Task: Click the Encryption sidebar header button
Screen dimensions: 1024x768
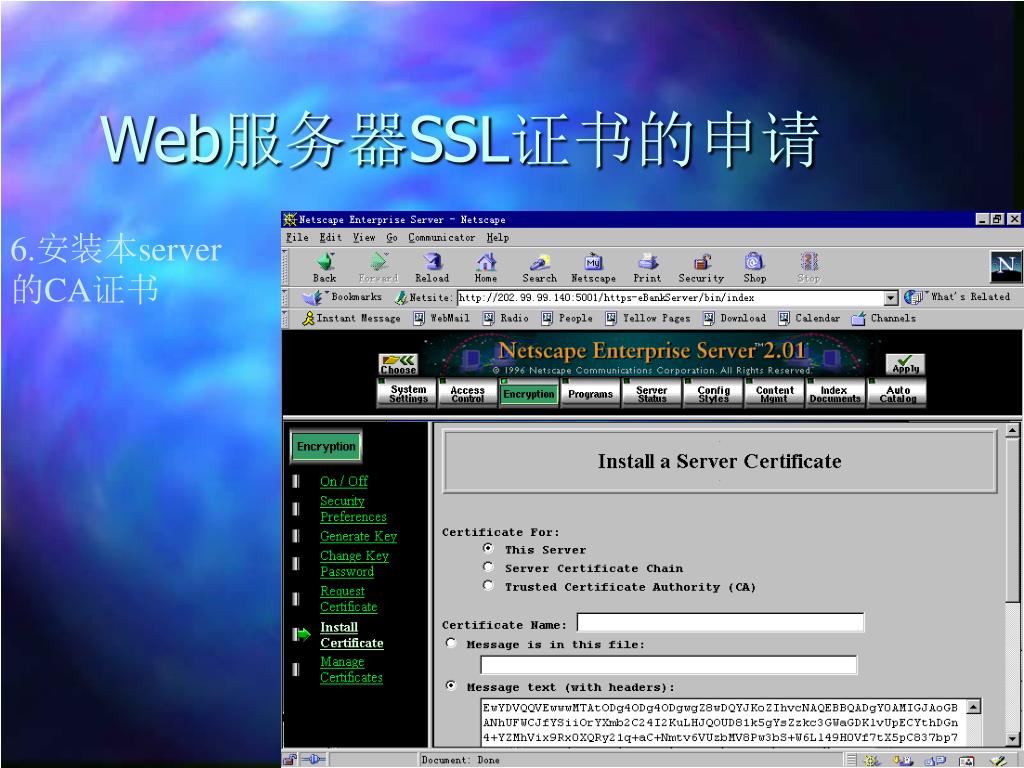Action: [326, 447]
